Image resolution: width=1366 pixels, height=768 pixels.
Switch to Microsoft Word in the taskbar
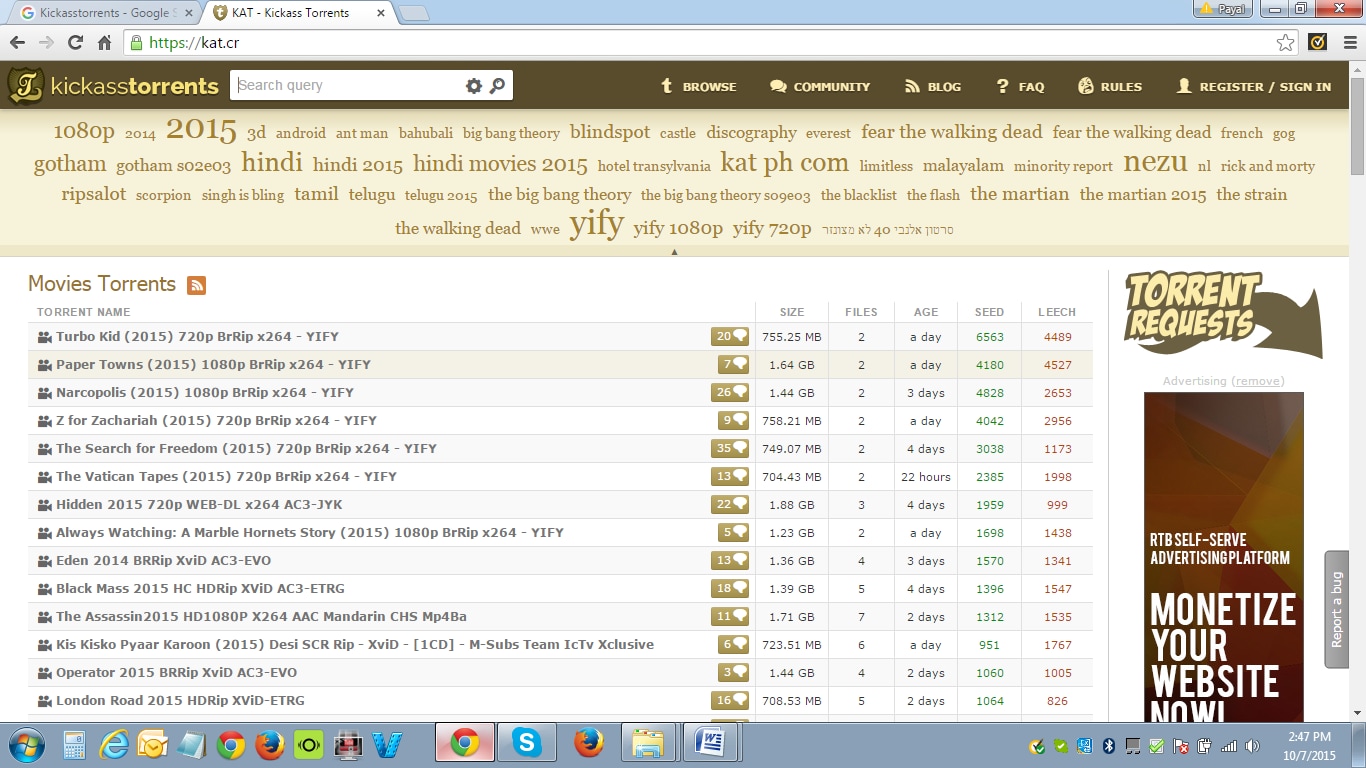point(711,743)
